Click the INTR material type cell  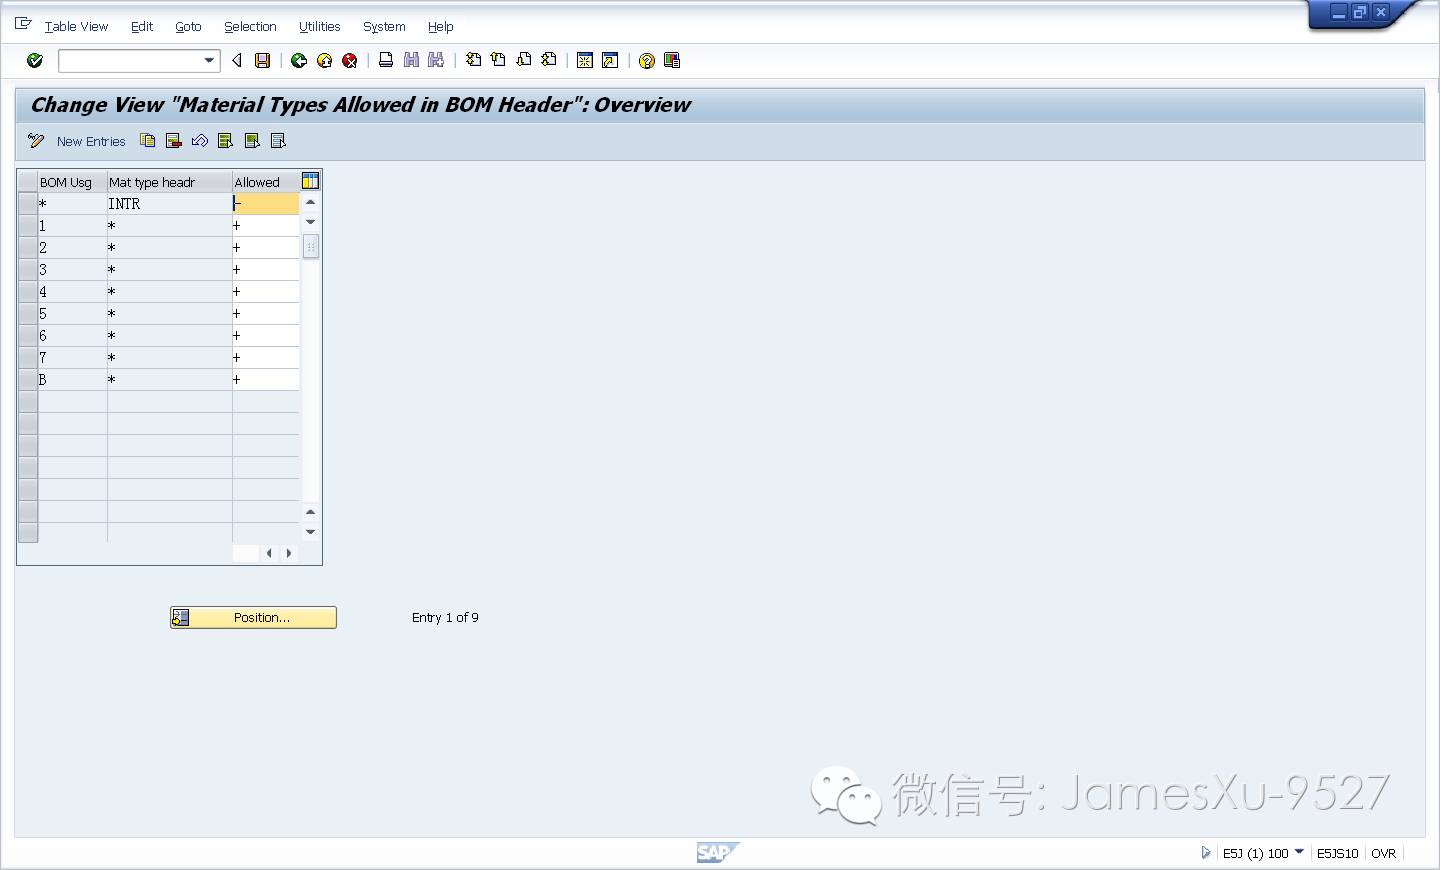coord(169,204)
